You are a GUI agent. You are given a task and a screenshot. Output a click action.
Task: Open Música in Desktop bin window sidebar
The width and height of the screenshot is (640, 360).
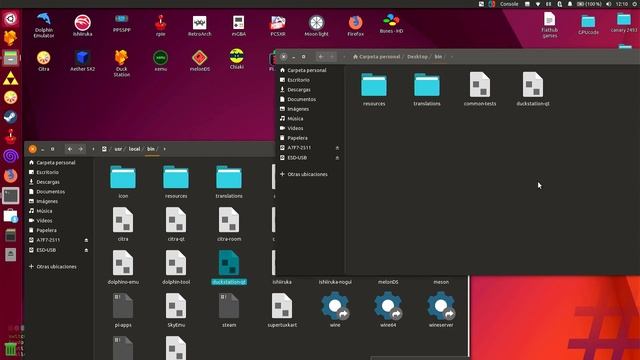click(x=295, y=118)
